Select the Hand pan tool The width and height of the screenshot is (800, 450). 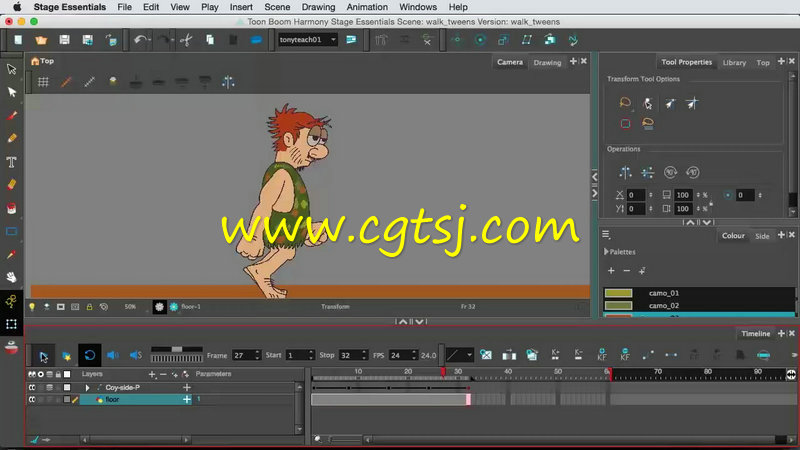coord(11,277)
